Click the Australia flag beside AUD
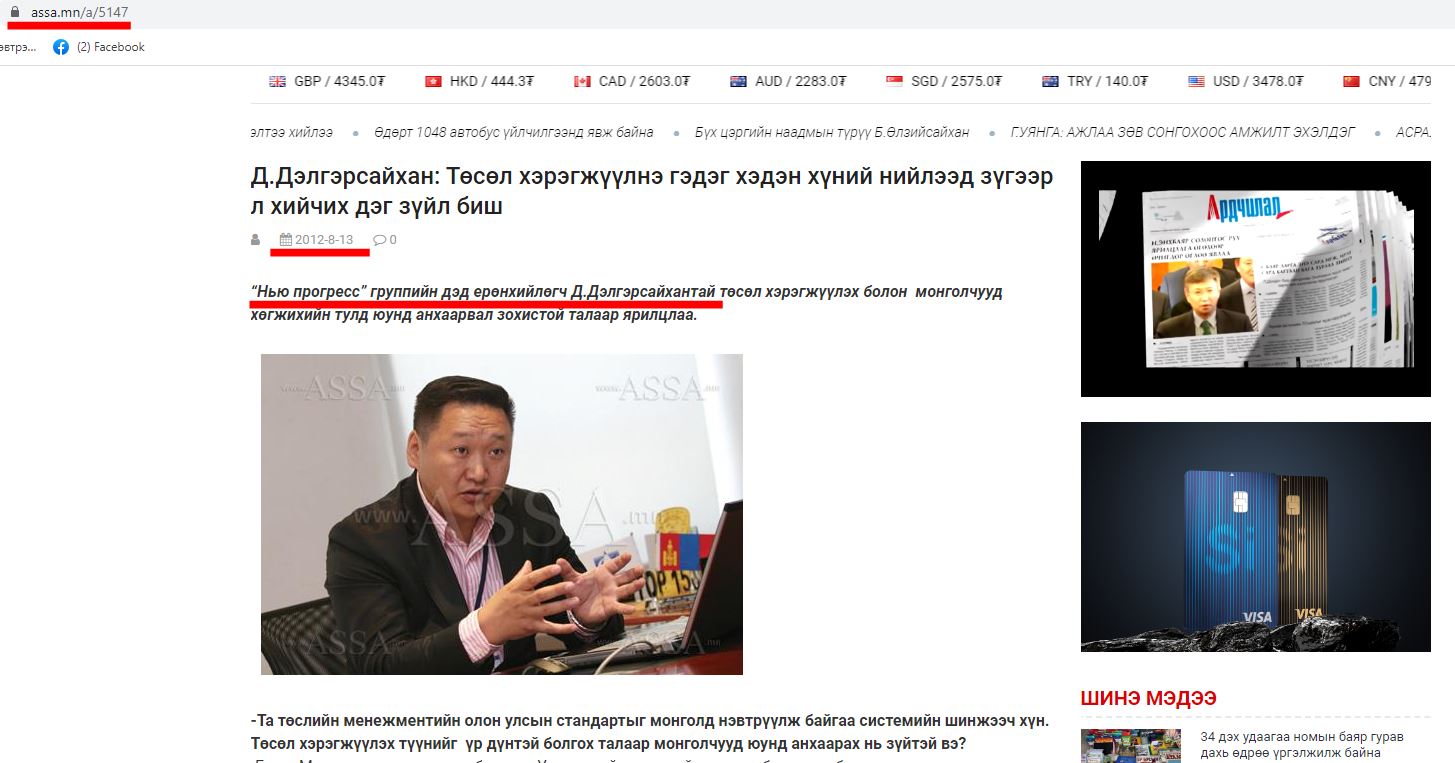The height and width of the screenshot is (763, 1455). pyautogui.click(x=739, y=82)
